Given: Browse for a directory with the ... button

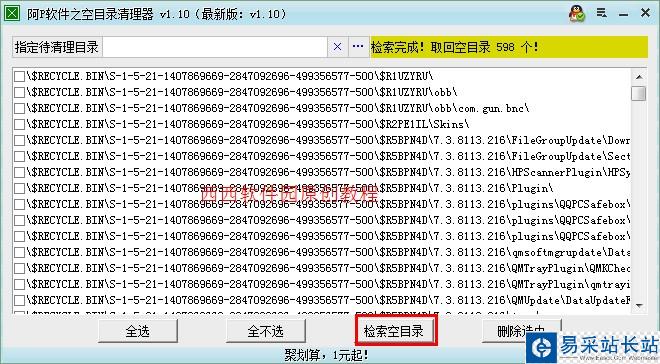Looking at the screenshot, I should [x=358, y=47].
